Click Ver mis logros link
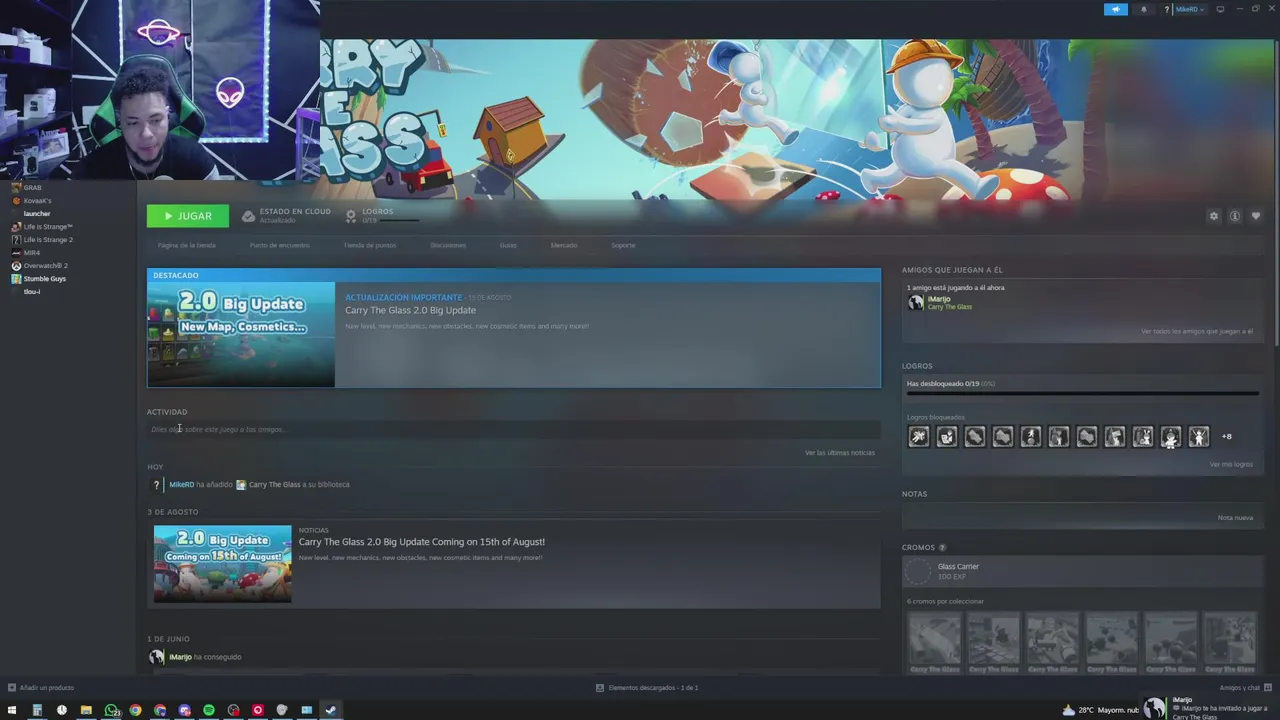 (x=1231, y=464)
